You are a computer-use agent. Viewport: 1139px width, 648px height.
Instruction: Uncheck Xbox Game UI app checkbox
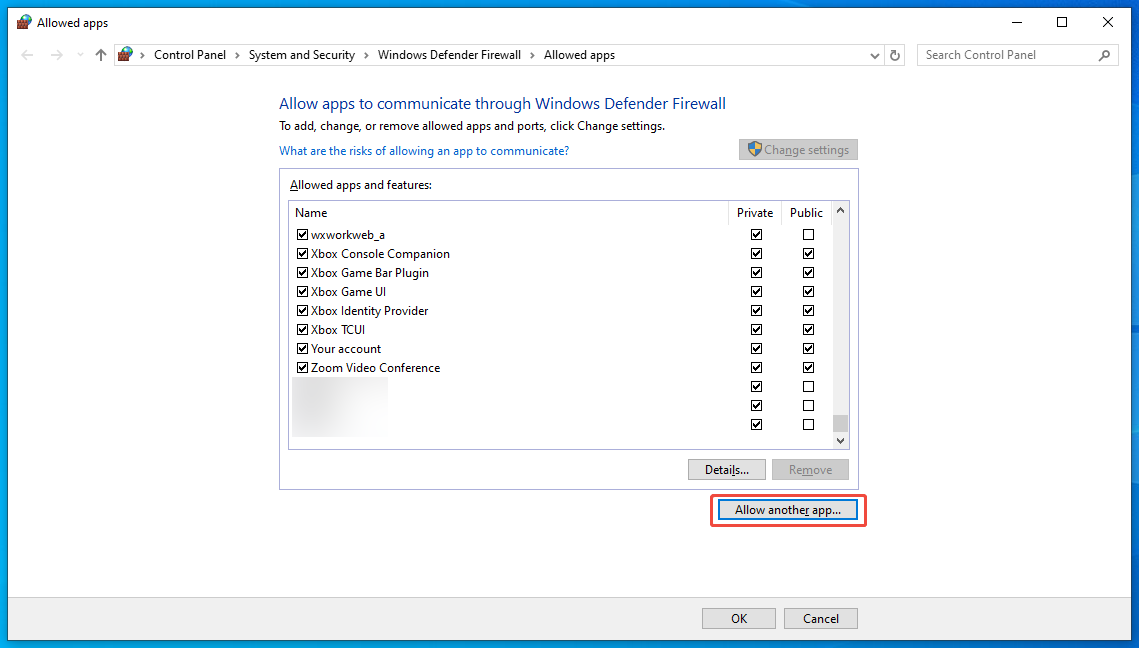coord(302,291)
